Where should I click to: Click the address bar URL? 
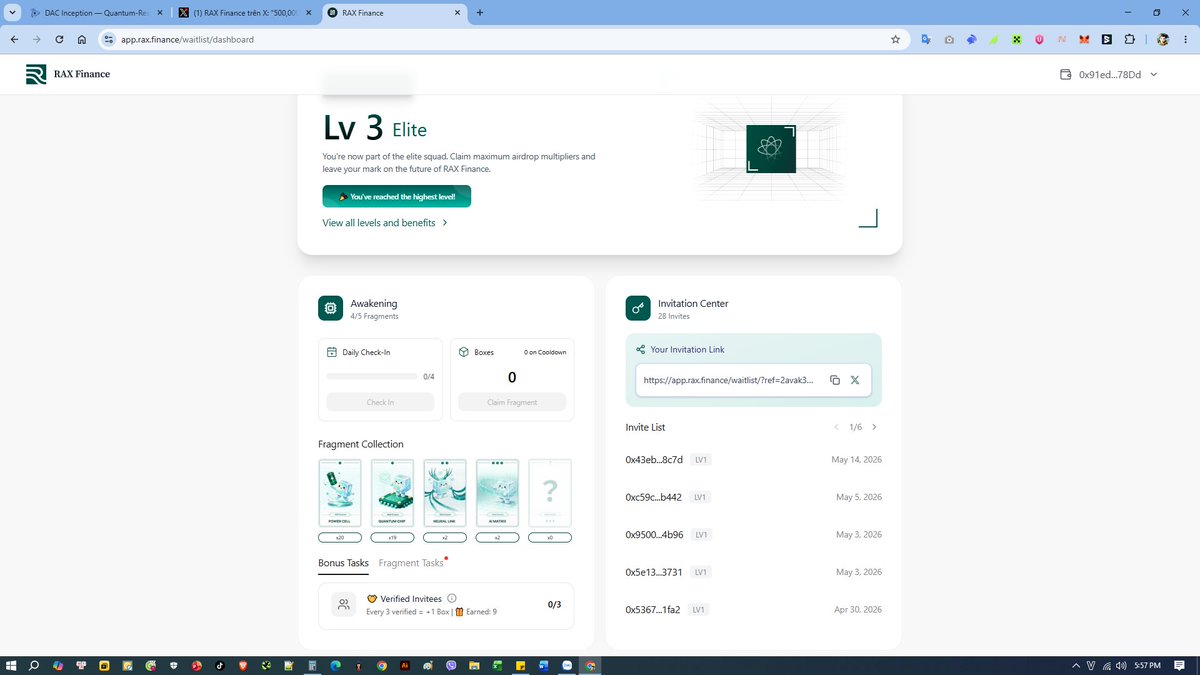click(x=187, y=40)
